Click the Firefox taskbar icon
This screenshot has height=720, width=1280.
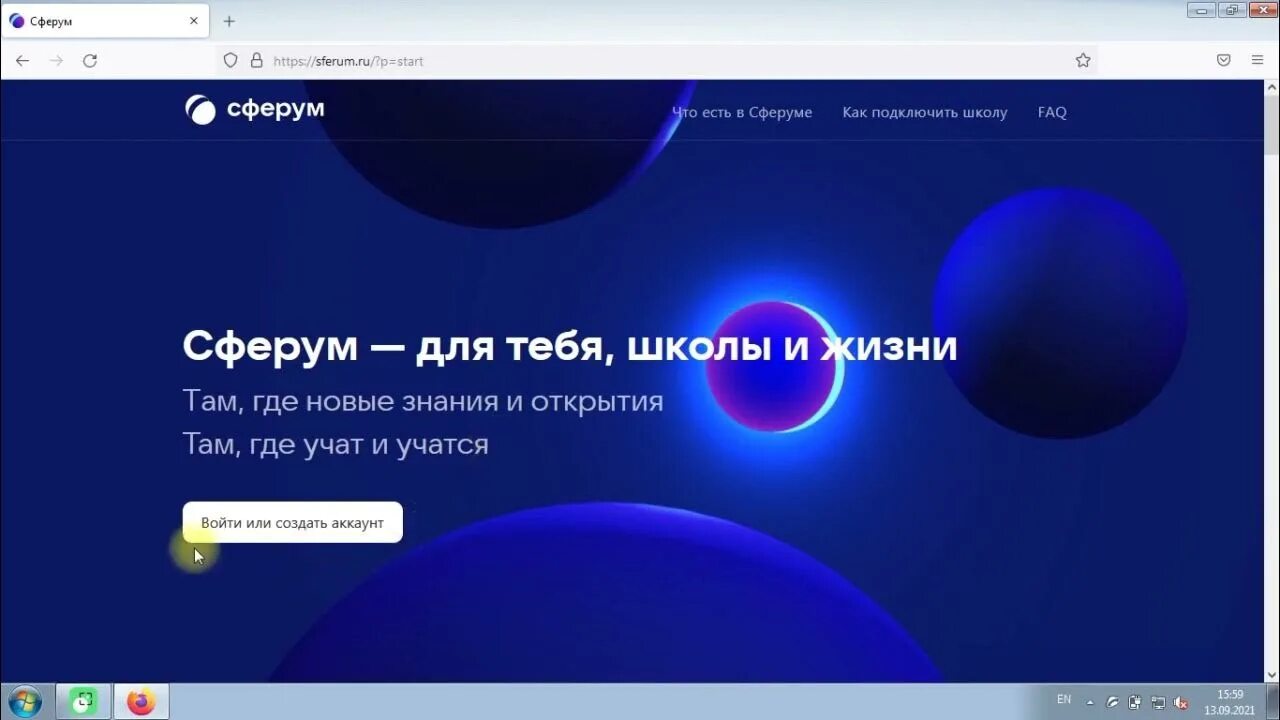[x=141, y=702]
